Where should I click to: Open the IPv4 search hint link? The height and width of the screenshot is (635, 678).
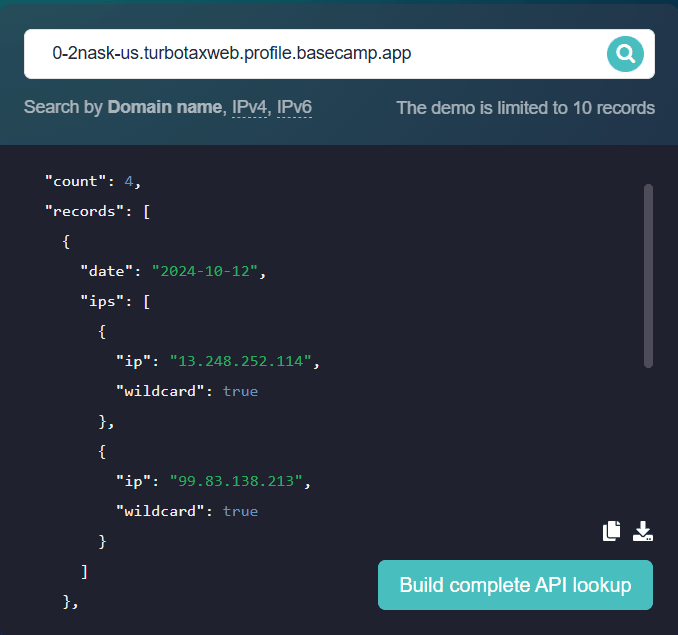click(x=249, y=107)
